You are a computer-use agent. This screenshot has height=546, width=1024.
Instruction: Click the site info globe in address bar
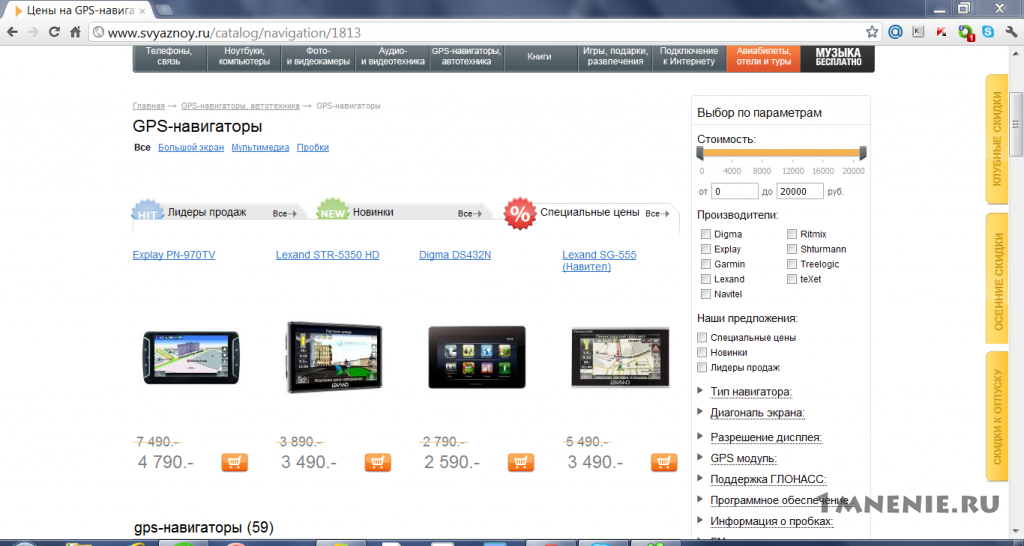click(x=99, y=32)
